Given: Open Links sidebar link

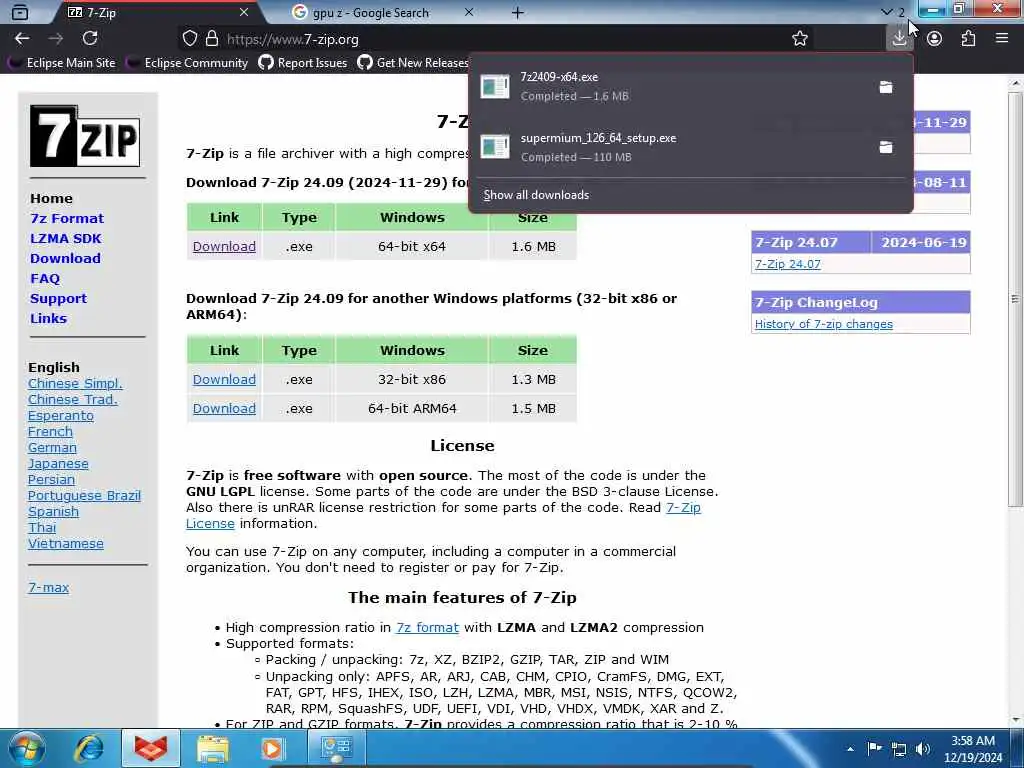Looking at the screenshot, I should click(48, 318).
